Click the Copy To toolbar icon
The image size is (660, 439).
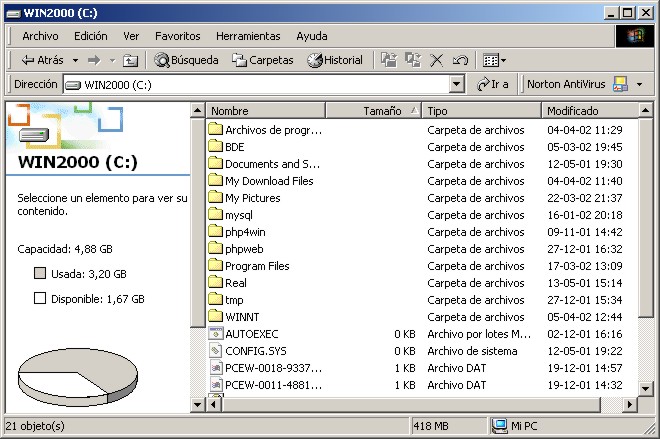coord(413,60)
